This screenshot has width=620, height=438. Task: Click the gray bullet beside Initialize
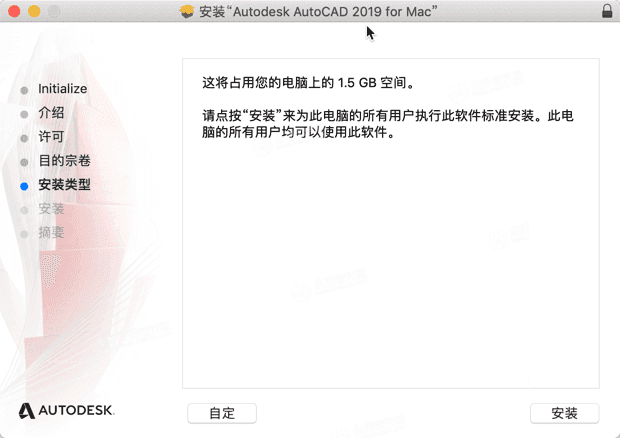(24, 90)
